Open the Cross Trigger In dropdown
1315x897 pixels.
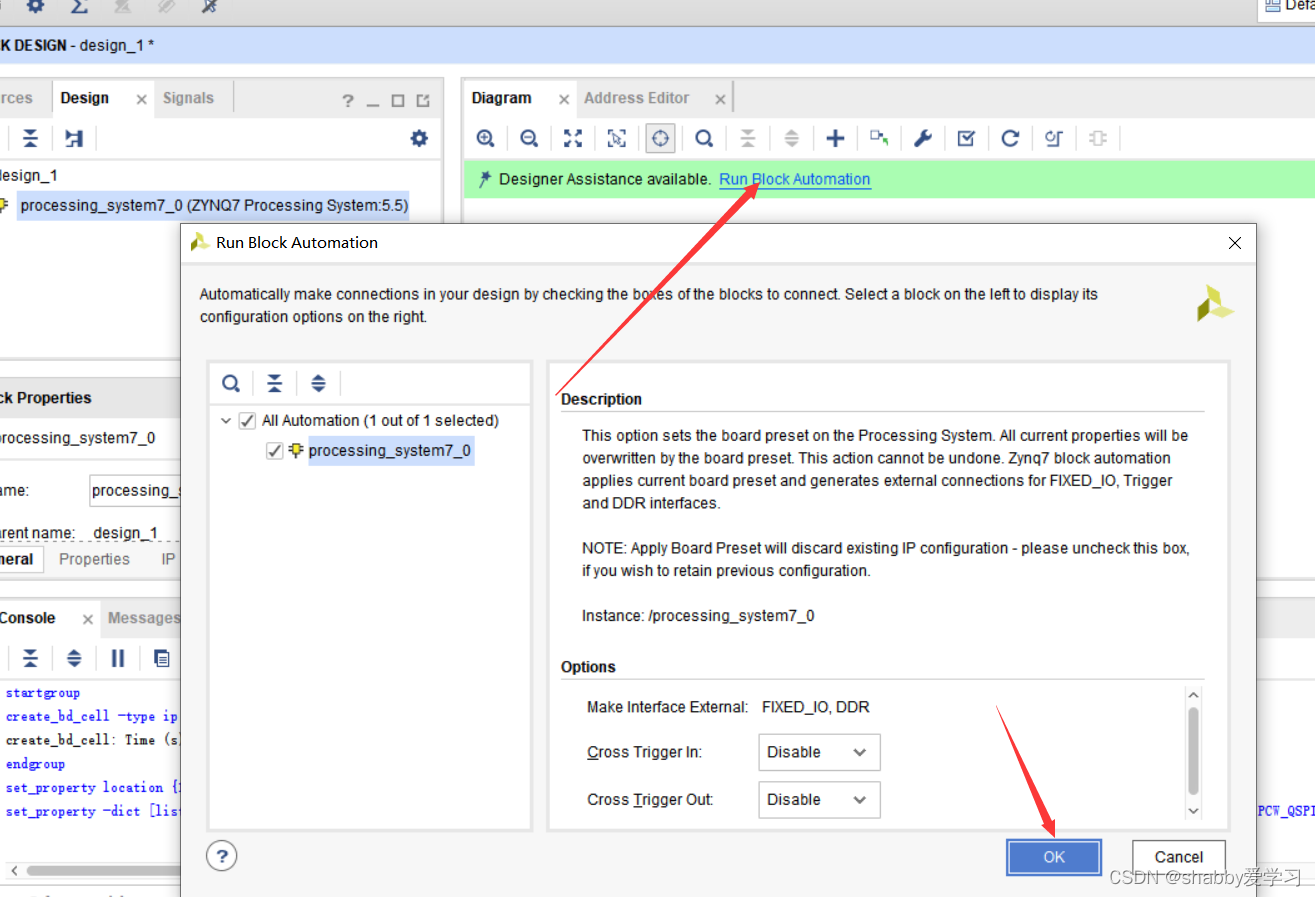point(819,752)
